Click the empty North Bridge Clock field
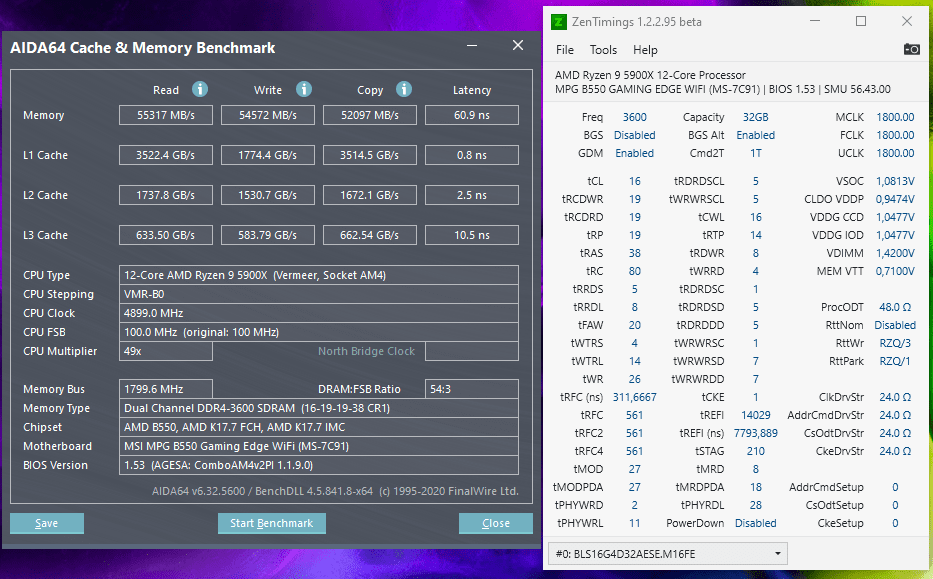 pos(472,351)
